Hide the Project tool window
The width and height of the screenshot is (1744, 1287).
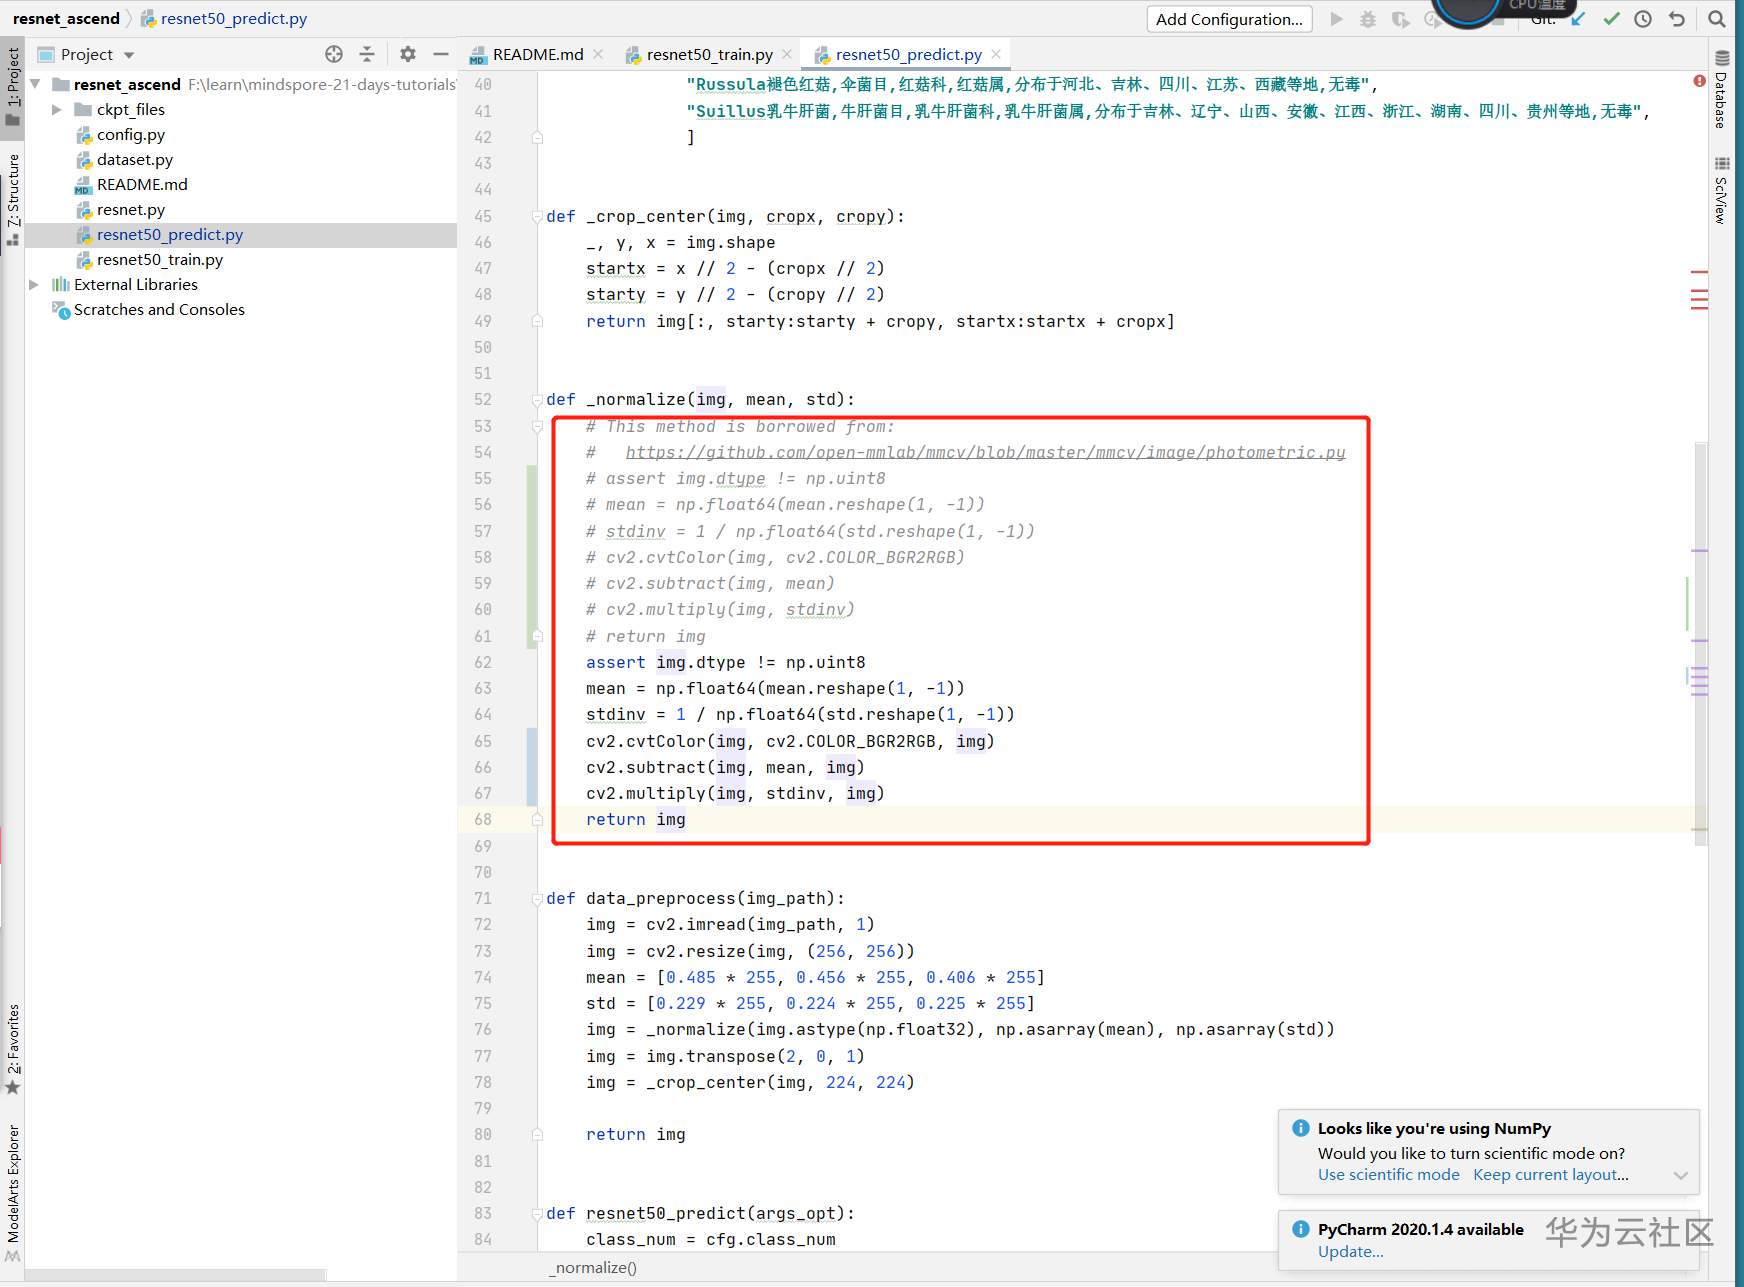(x=440, y=54)
